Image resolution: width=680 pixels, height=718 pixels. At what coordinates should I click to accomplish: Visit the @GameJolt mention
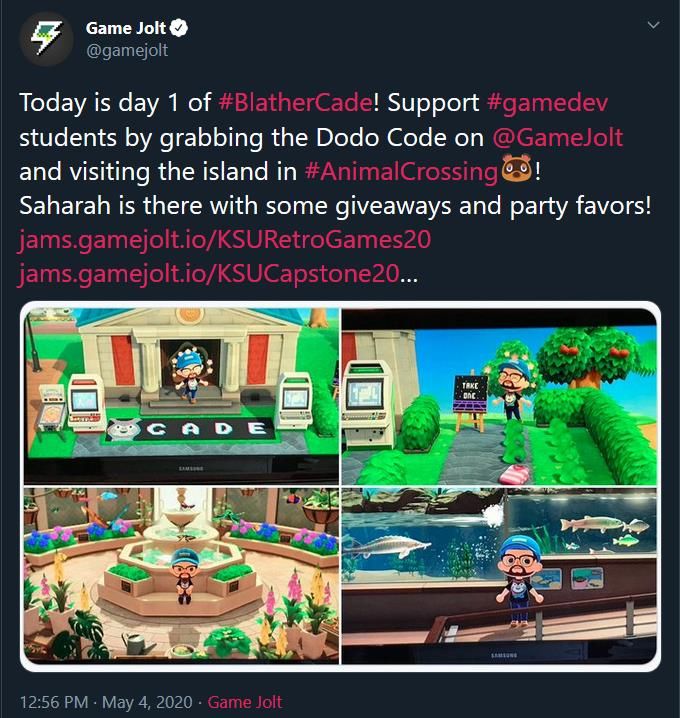point(558,137)
